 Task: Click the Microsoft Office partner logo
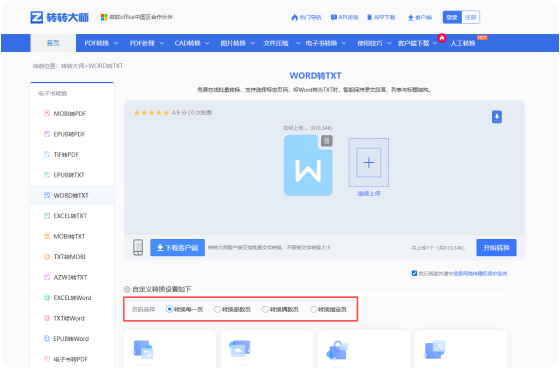click(104, 17)
